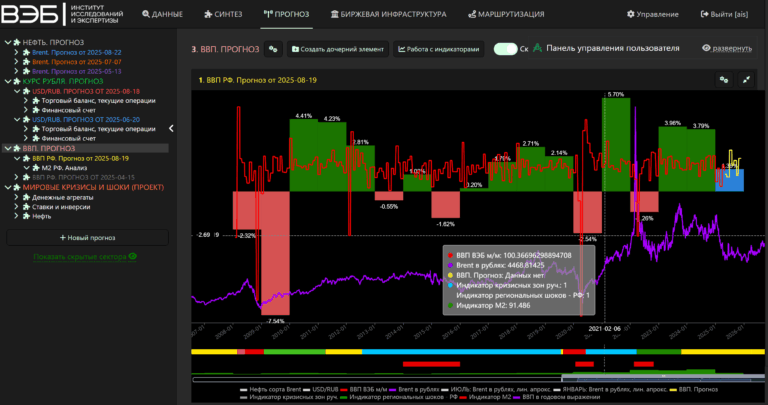Click puzzle icon of МИРОВЫЕ КРИЗИСЫ И ШОКИ
768x405 pixels.
(x=17, y=187)
